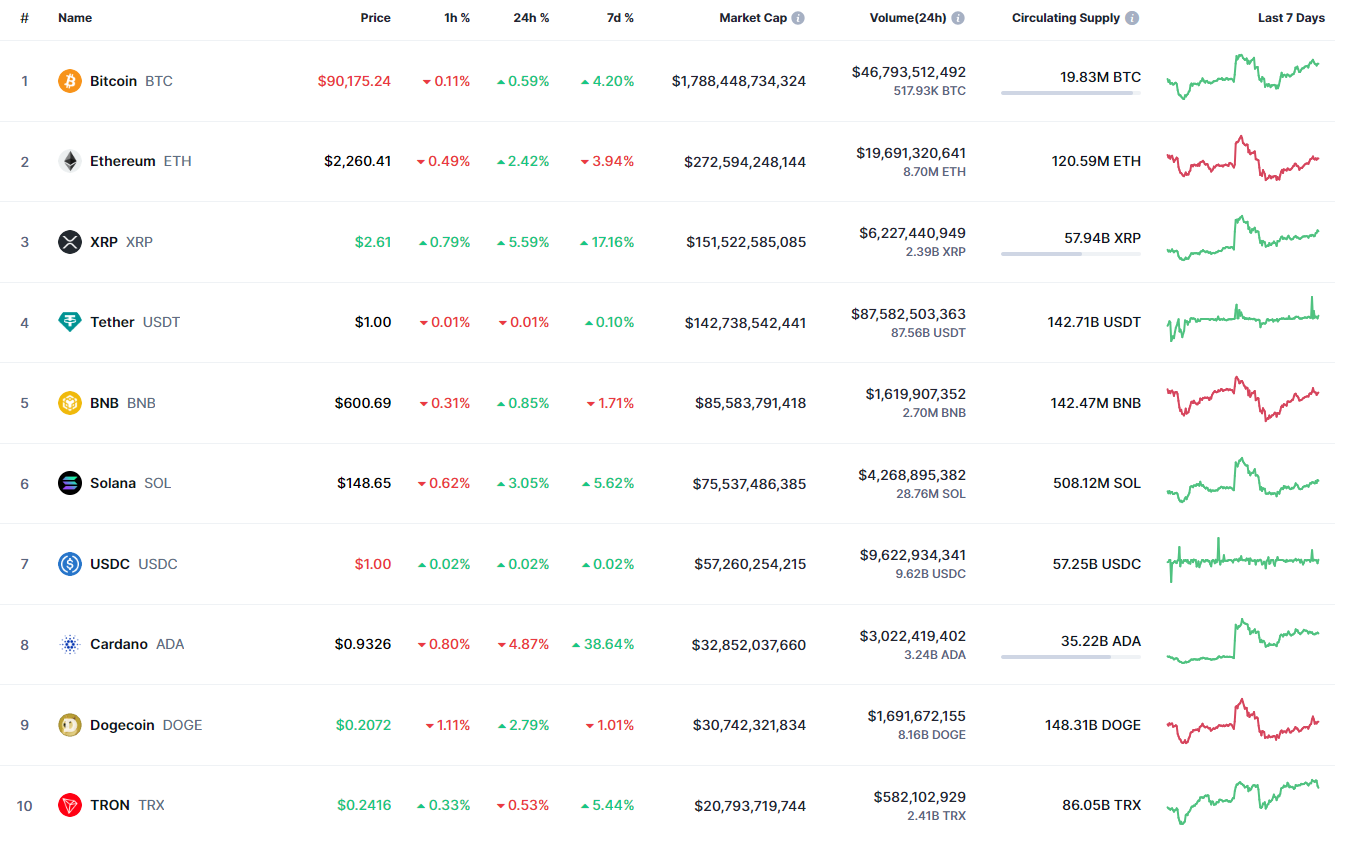Click the Ethereum diamond logo icon
The image size is (1347, 841).
click(70, 161)
